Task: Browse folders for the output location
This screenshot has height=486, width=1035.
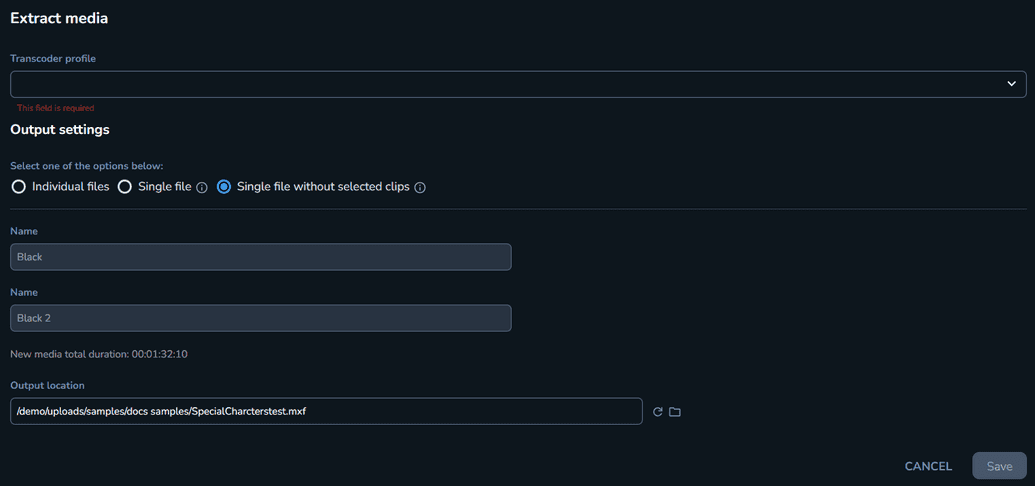Action: pos(675,412)
